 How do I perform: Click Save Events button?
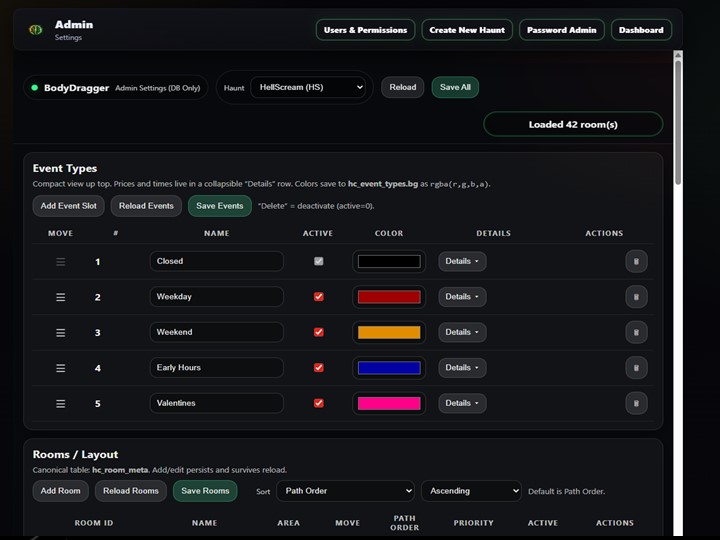[219, 206]
